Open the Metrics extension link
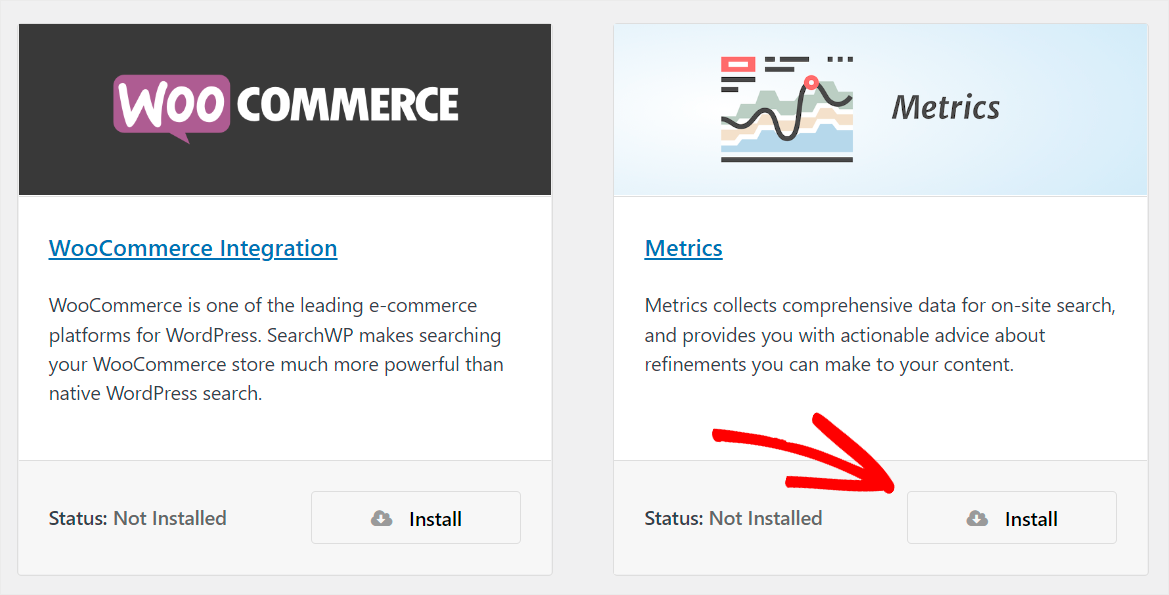 coord(683,248)
